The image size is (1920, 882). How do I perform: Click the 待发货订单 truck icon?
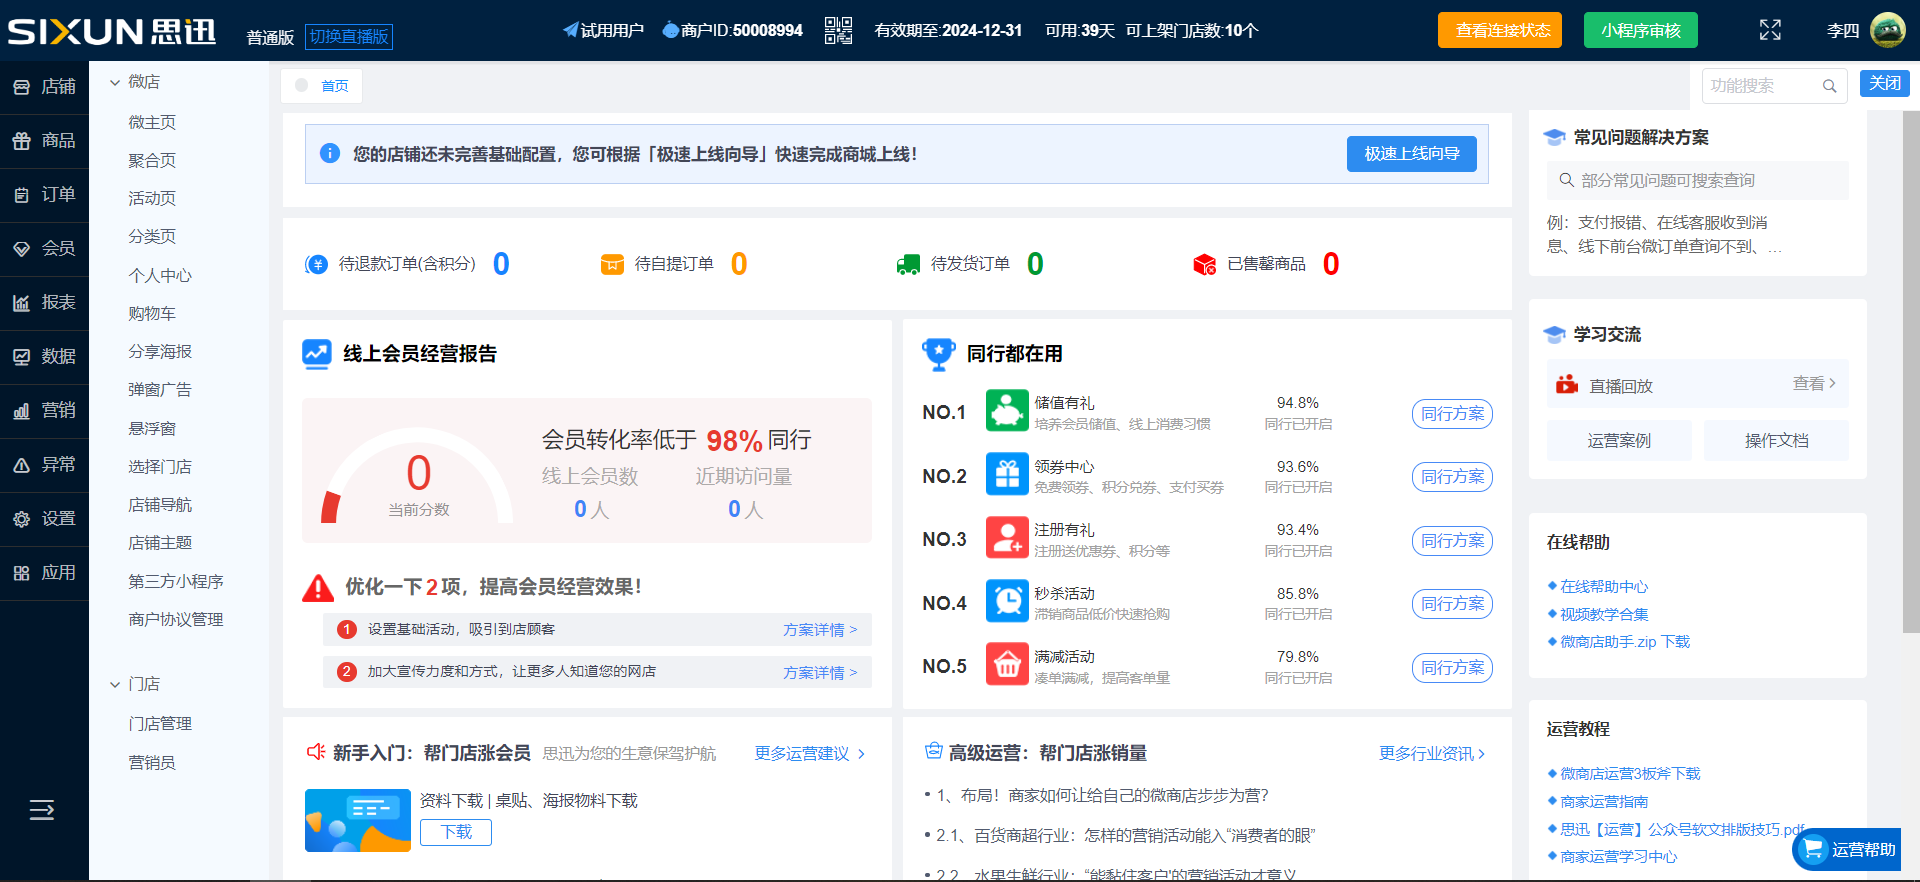point(908,264)
